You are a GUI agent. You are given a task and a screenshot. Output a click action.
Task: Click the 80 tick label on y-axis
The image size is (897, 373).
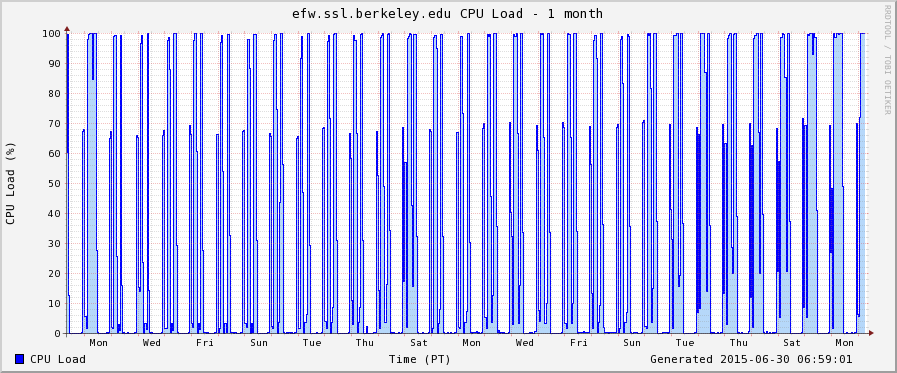click(x=53, y=93)
